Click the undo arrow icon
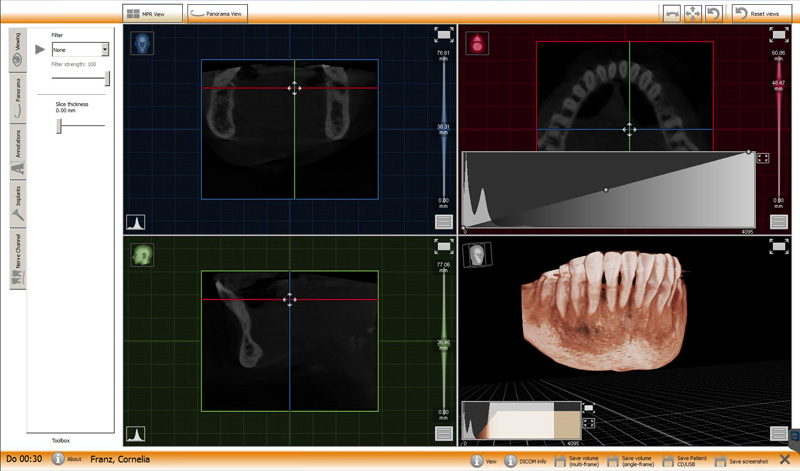The image size is (800, 471). (712, 14)
